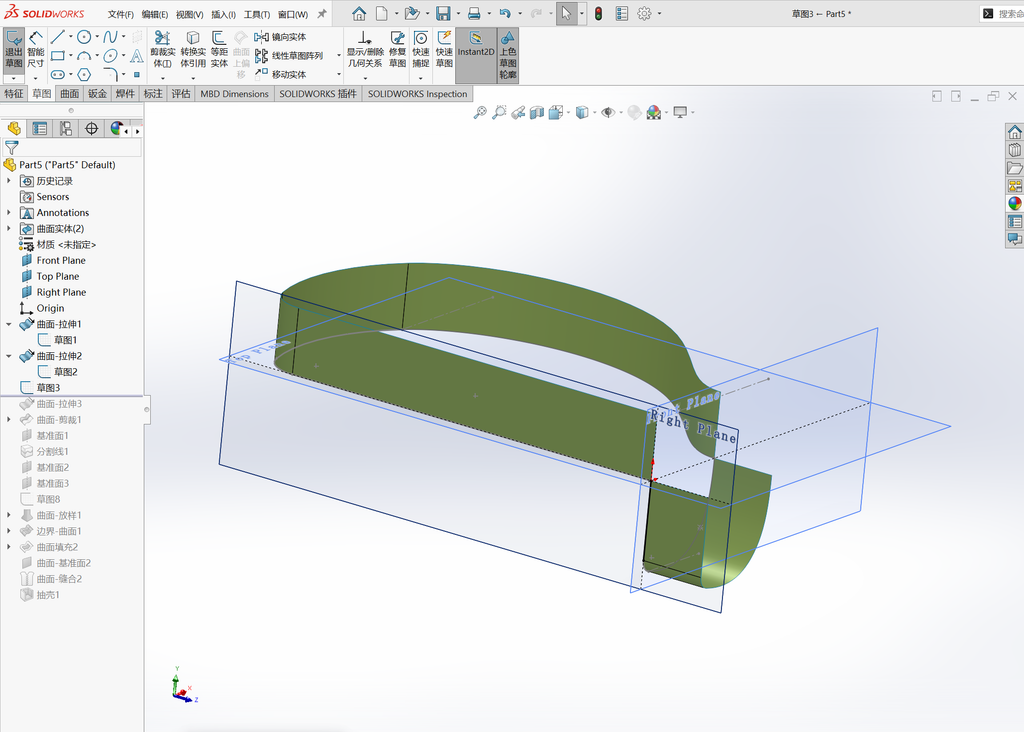Open the Save dropdown arrow
Image resolution: width=1024 pixels, height=732 pixels.
coord(458,14)
